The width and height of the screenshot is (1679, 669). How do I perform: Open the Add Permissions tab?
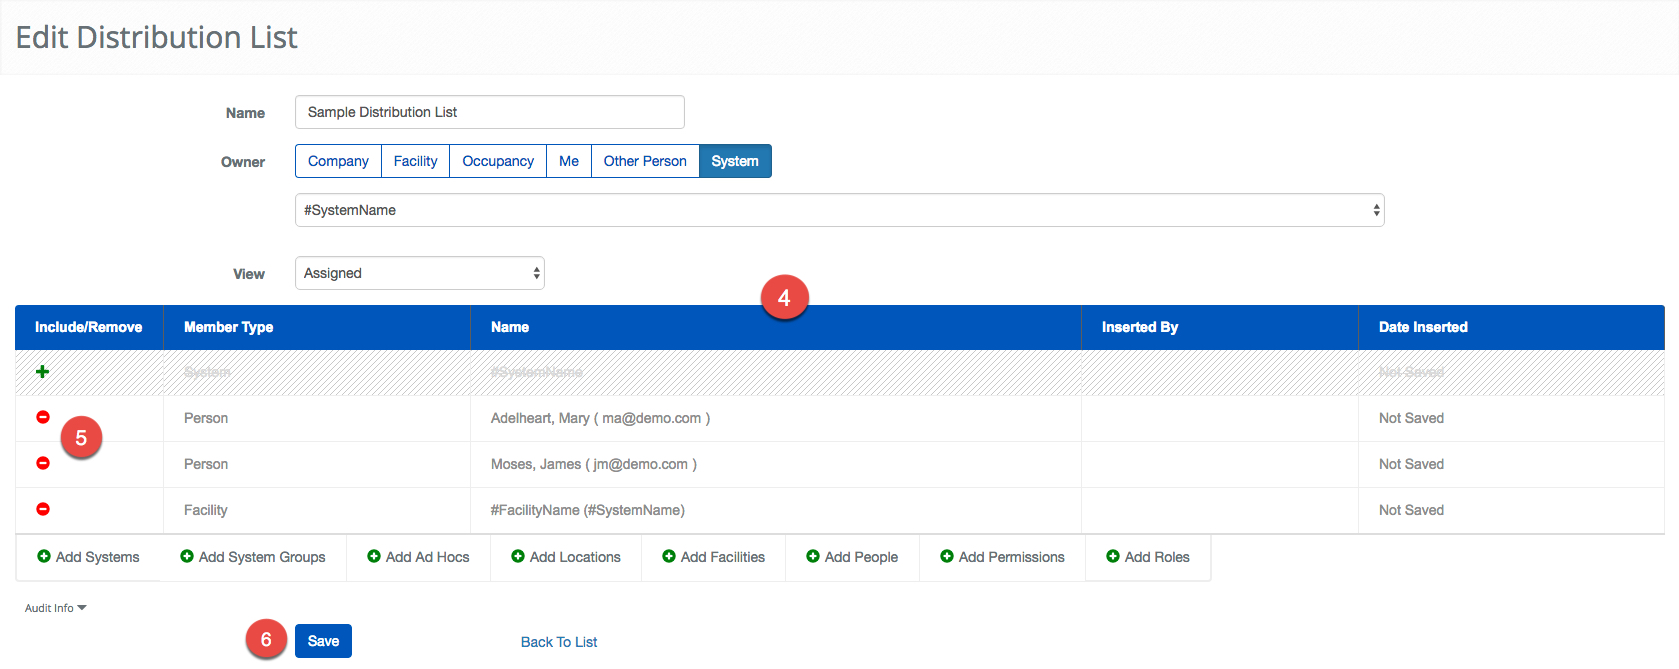click(1002, 557)
